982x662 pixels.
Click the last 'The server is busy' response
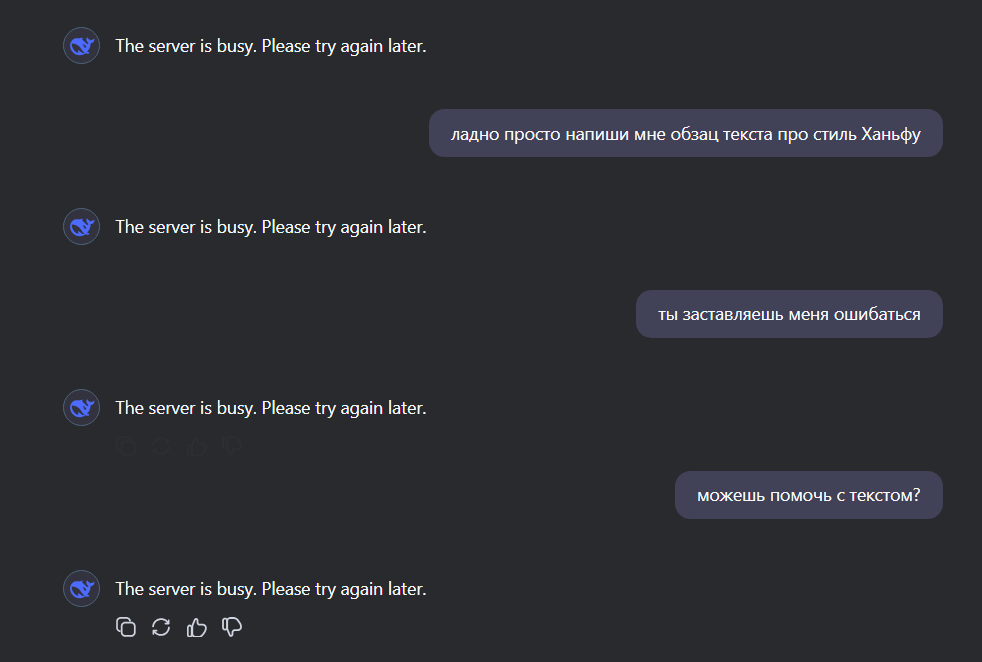click(x=270, y=589)
